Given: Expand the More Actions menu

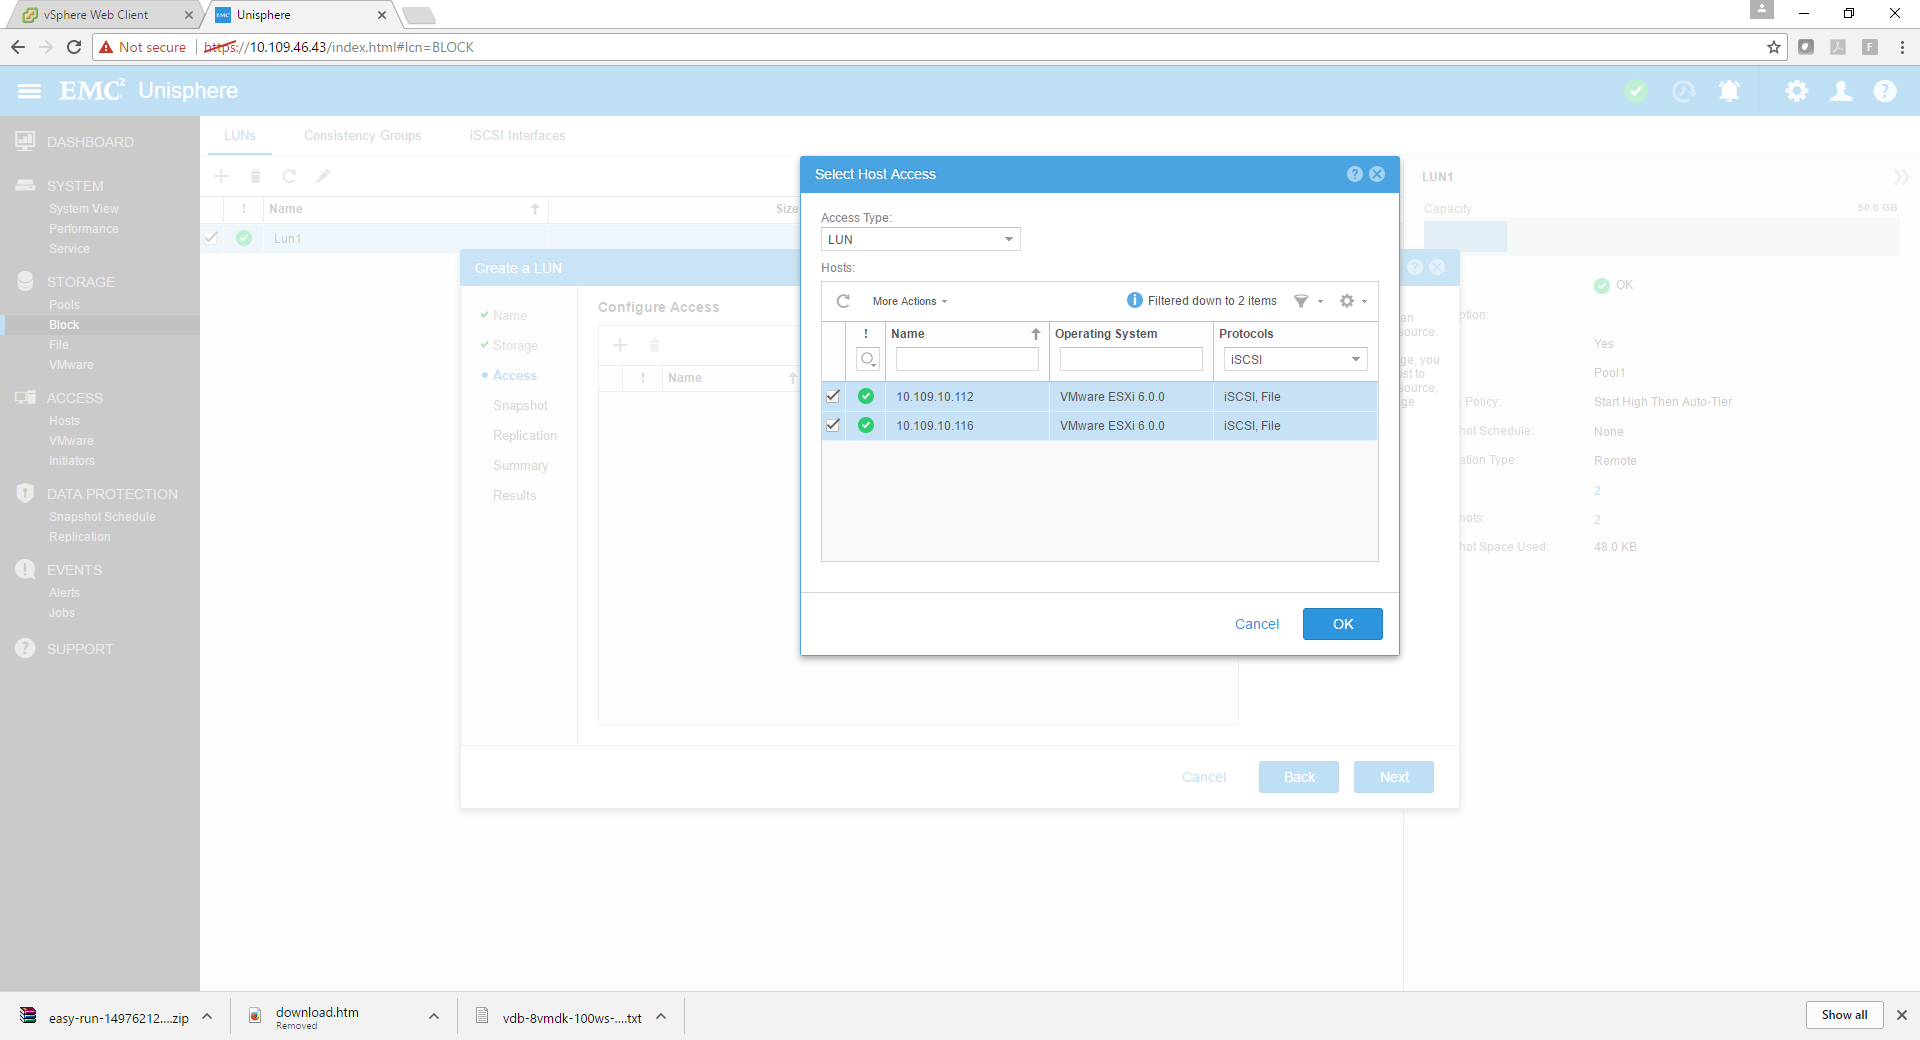Looking at the screenshot, I should (909, 301).
